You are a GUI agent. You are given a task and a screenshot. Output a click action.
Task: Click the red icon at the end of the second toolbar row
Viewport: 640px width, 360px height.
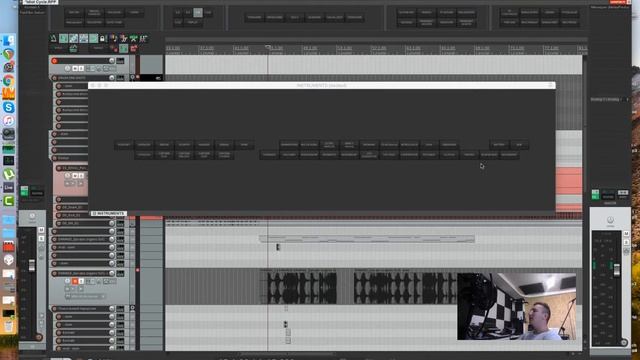coord(133,49)
